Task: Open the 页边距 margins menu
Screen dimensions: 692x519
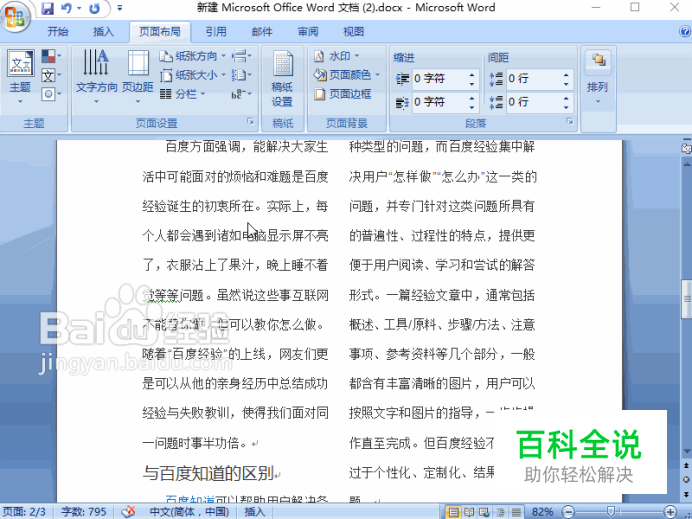Action: tap(138, 77)
